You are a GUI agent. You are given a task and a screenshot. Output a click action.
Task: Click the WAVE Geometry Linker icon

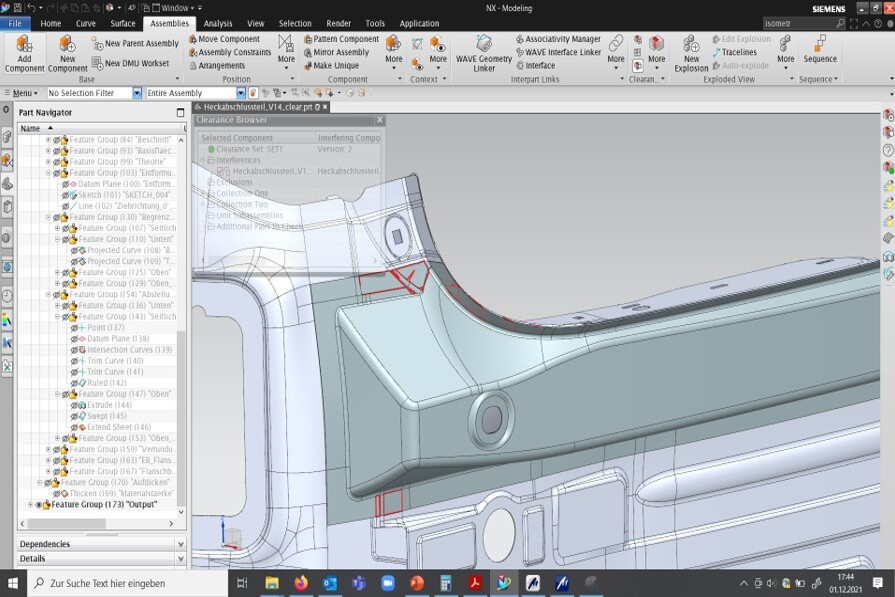point(484,45)
